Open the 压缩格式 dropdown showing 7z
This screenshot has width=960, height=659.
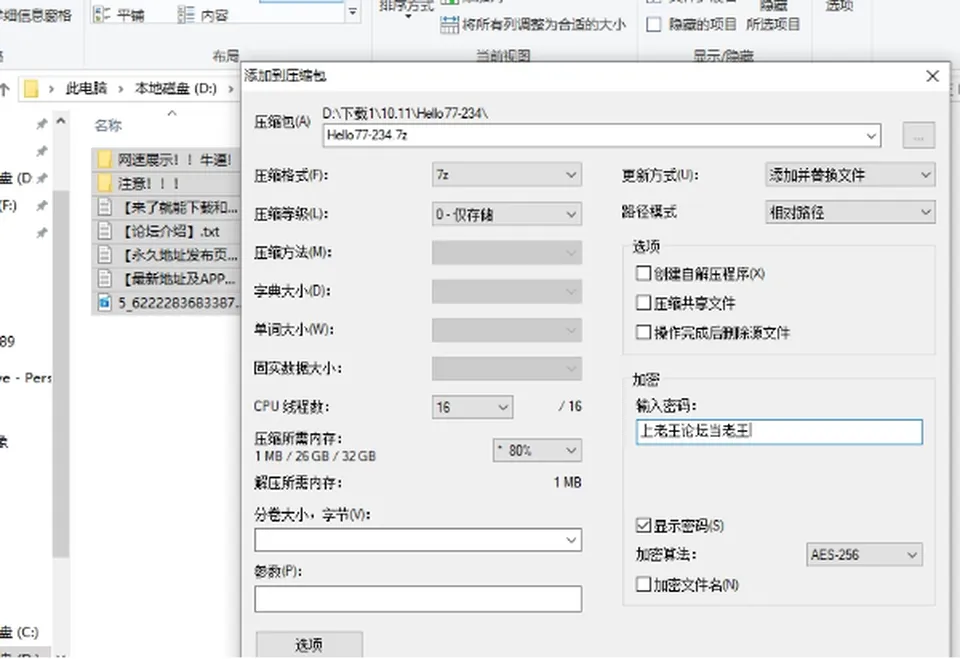(x=506, y=175)
